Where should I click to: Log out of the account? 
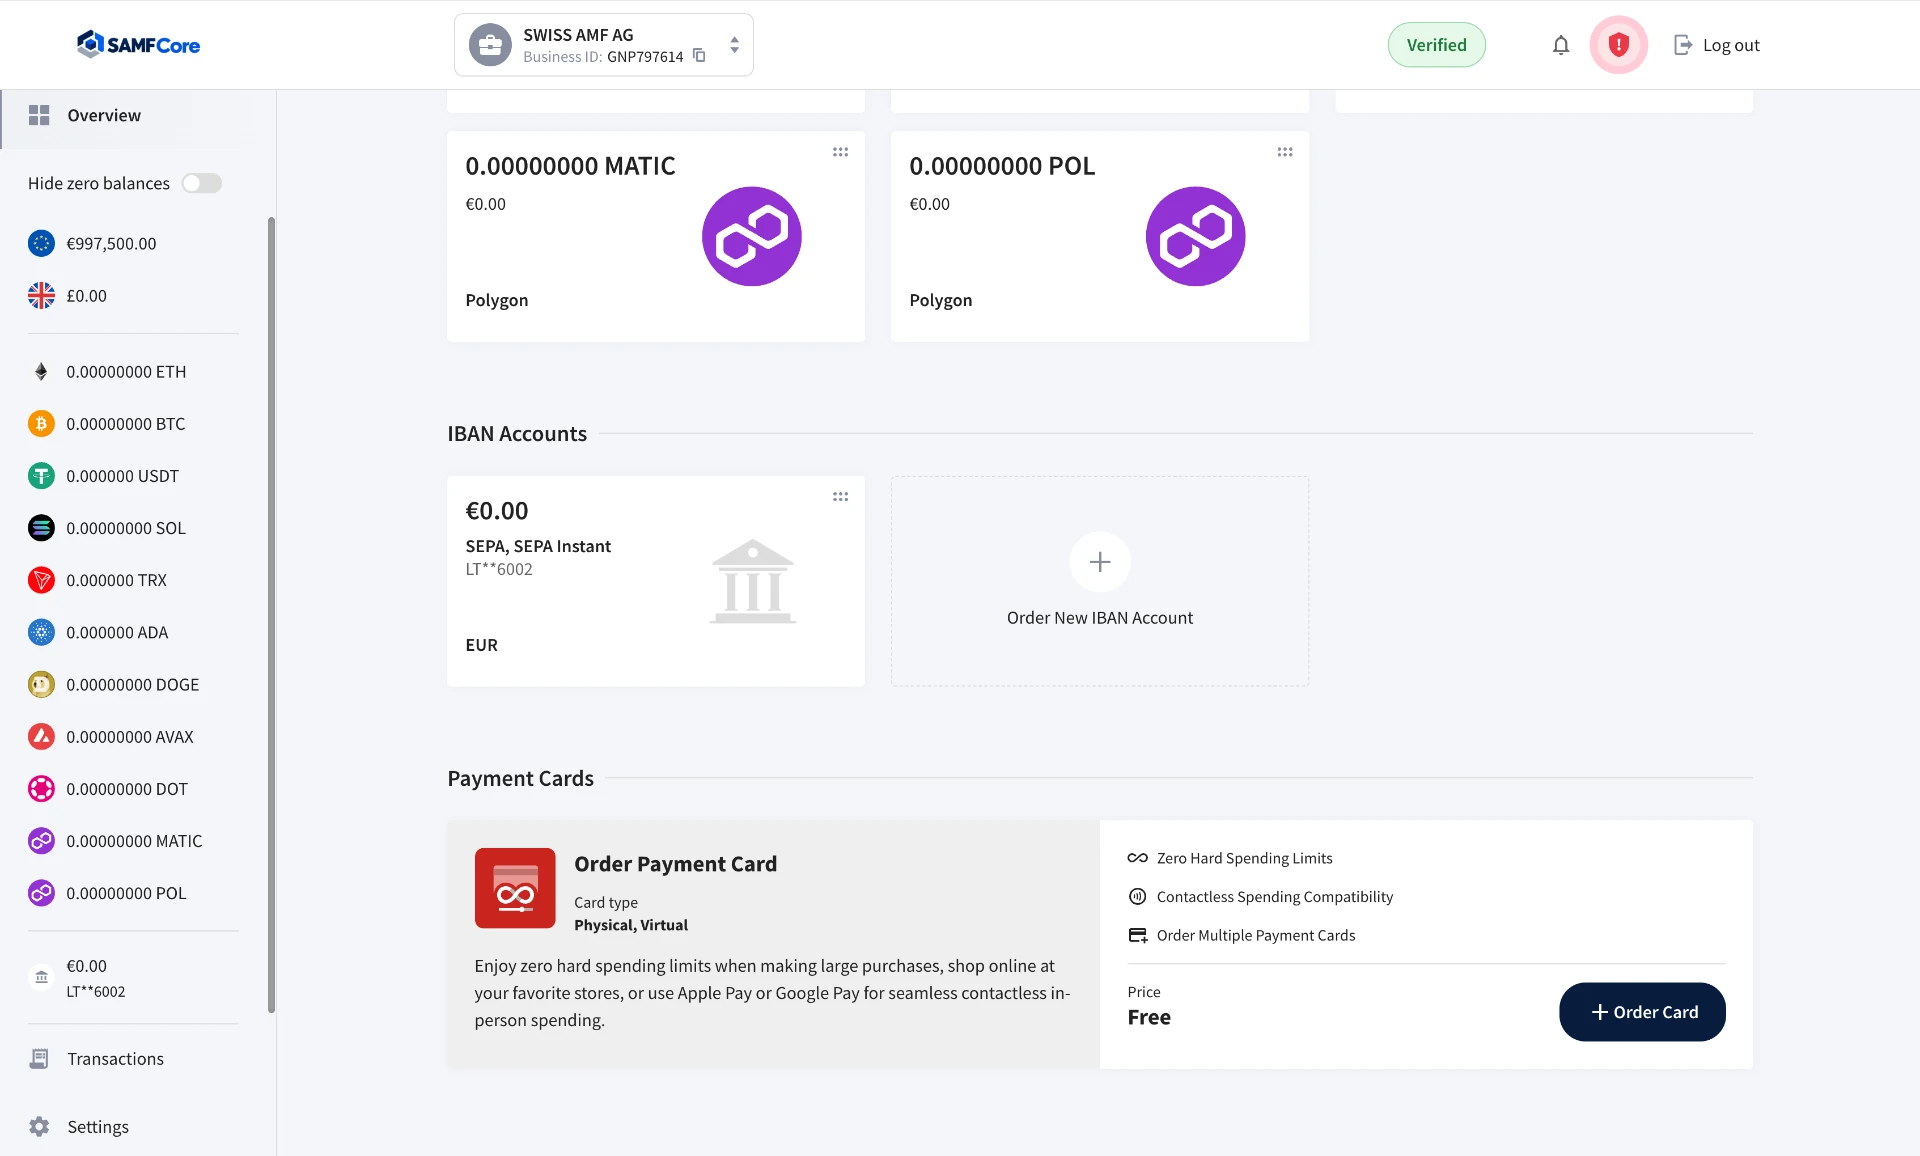coord(1716,45)
